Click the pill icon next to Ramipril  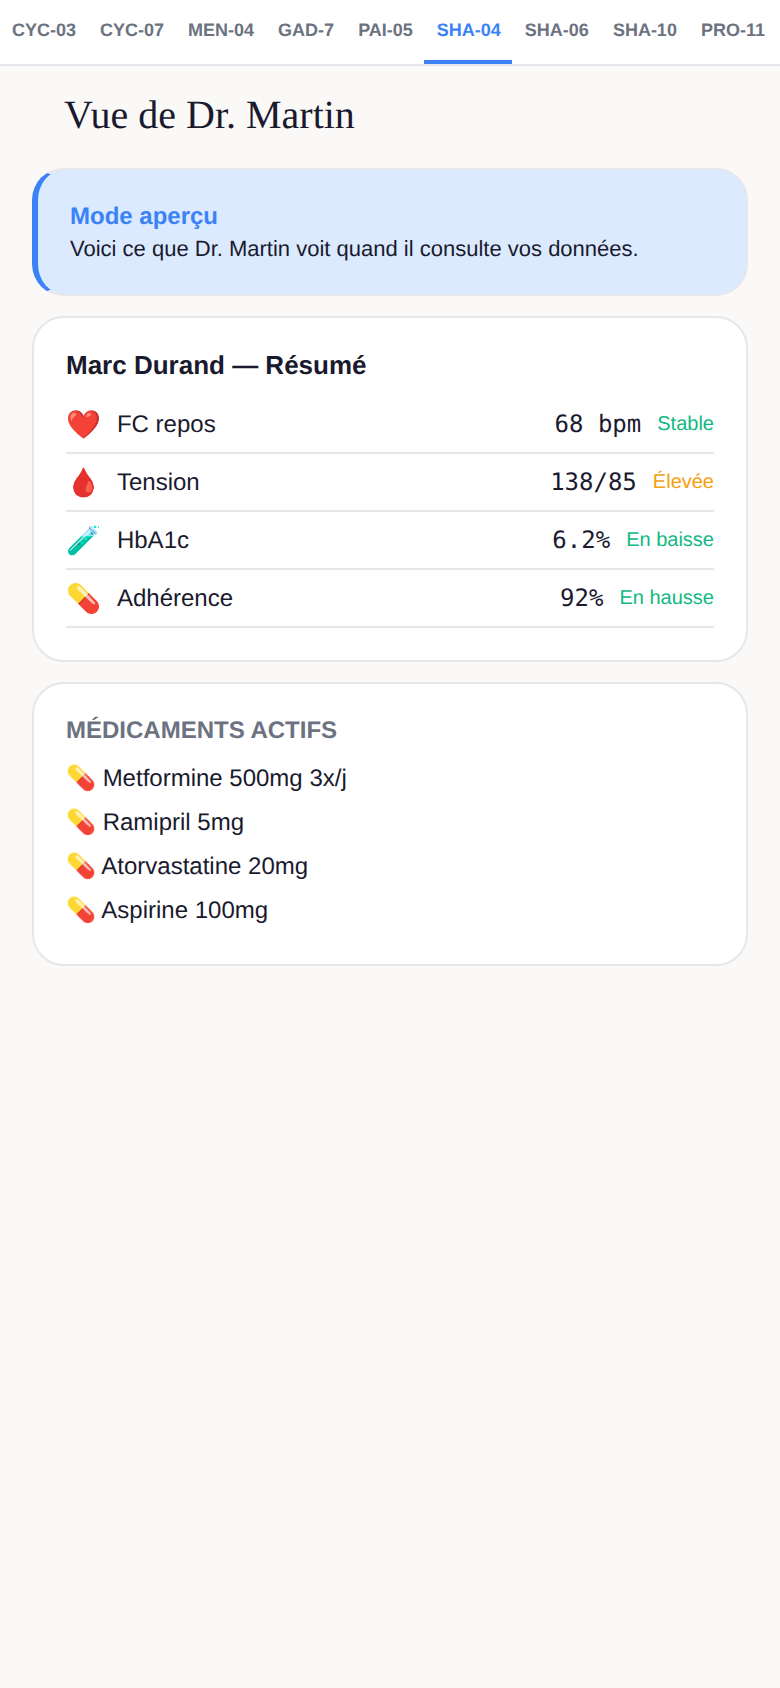[81, 822]
